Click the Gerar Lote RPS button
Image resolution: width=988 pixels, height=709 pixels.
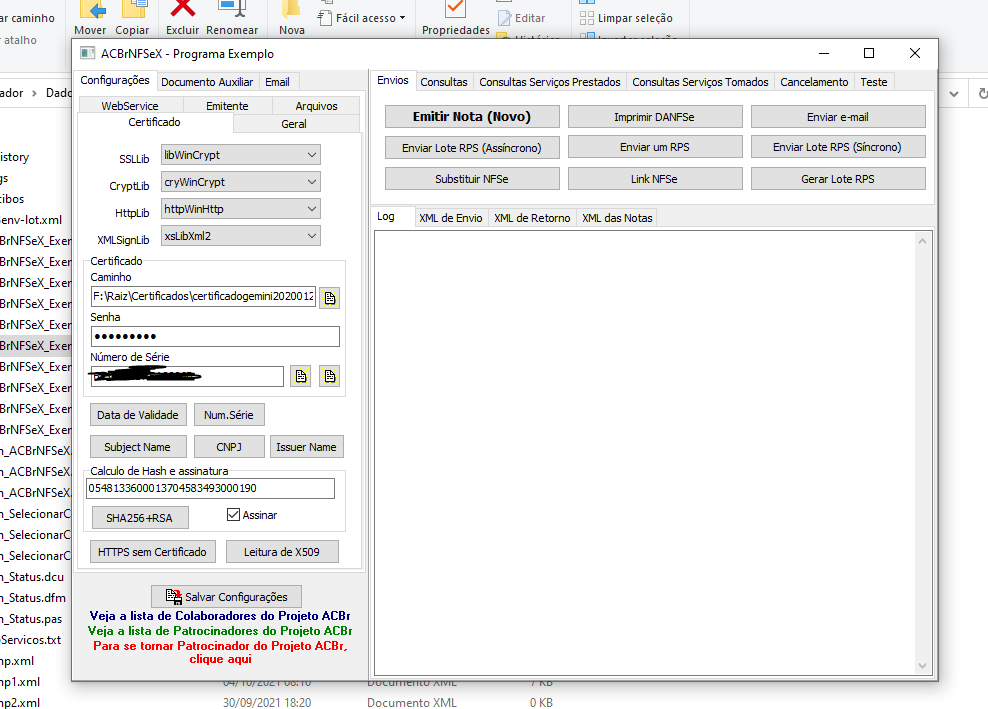coord(838,179)
